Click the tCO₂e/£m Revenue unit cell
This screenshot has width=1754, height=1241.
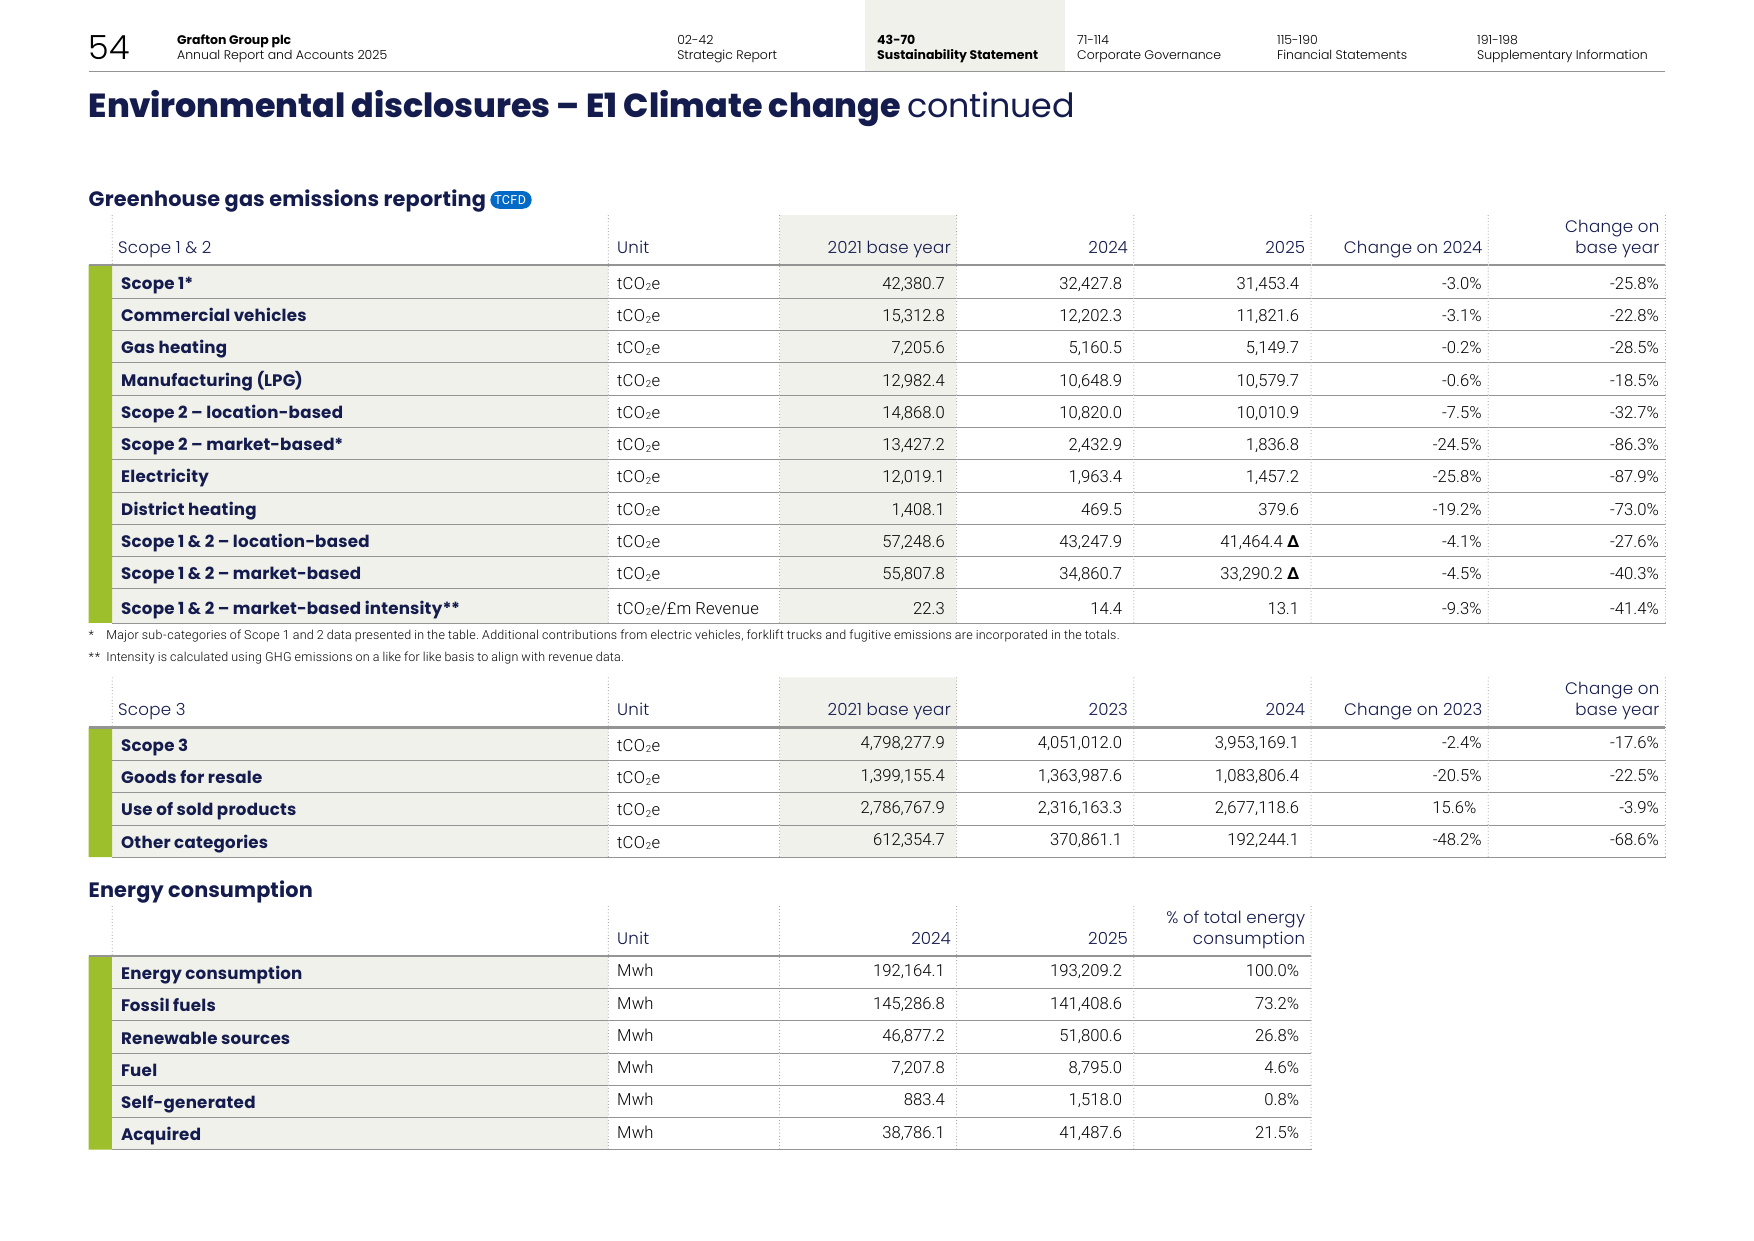(688, 608)
